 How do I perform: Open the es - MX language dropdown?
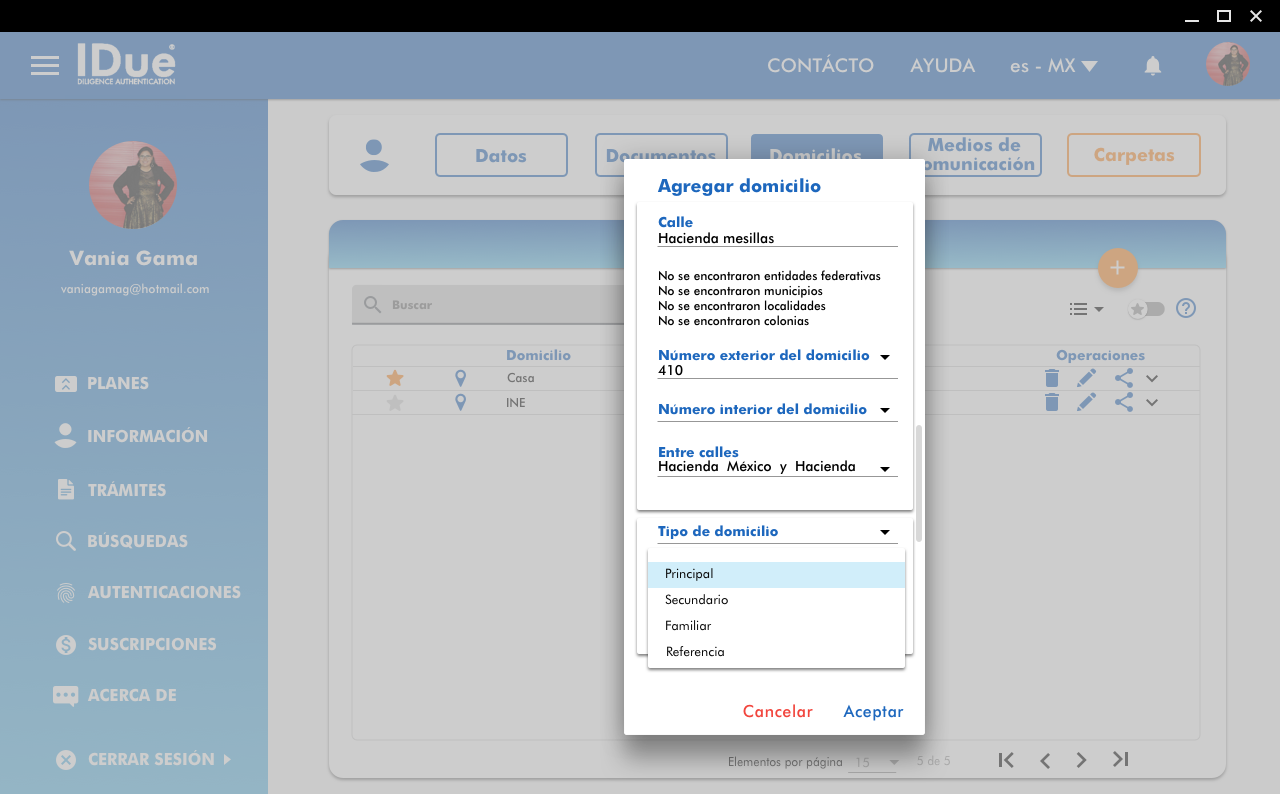click(1053, 66)
